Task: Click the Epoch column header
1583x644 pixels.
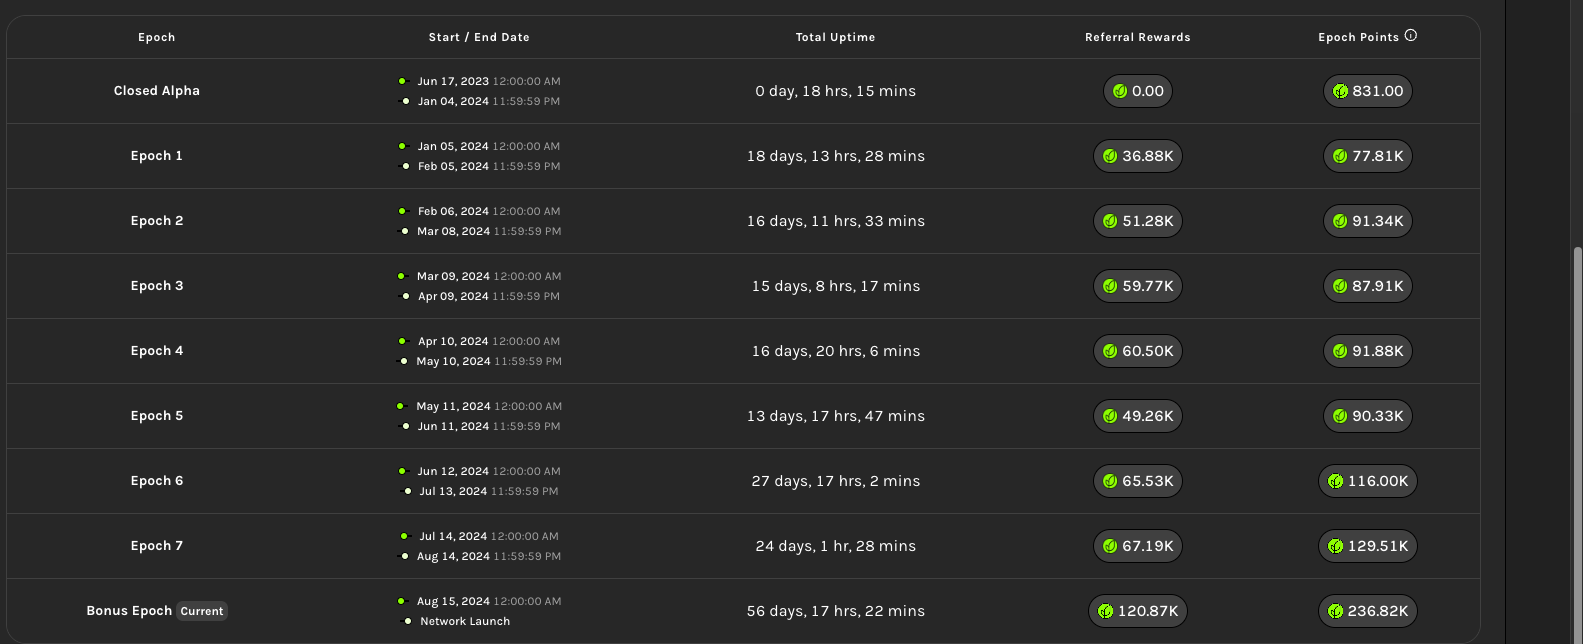Action: click(x=157, y=37)
